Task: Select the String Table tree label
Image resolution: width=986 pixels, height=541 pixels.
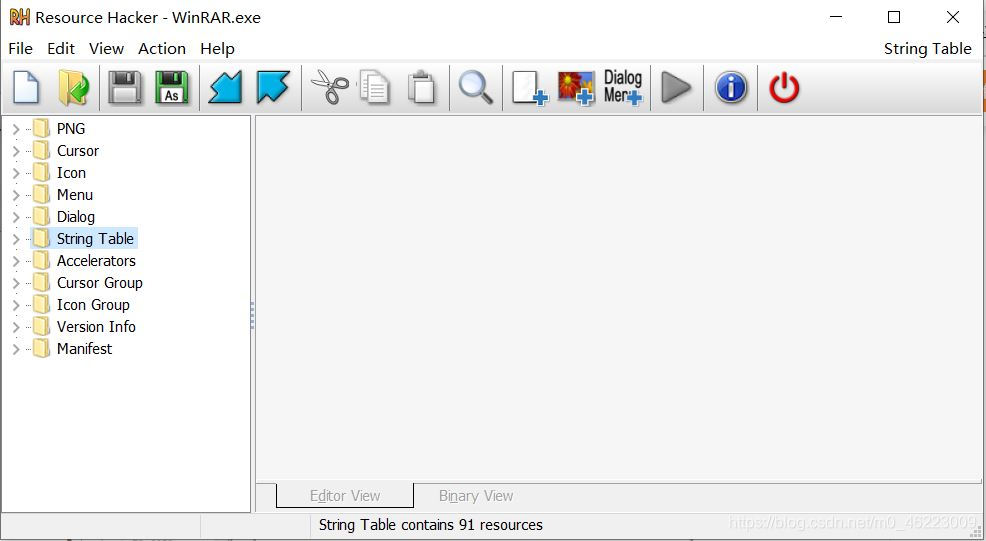Action: 95,238
